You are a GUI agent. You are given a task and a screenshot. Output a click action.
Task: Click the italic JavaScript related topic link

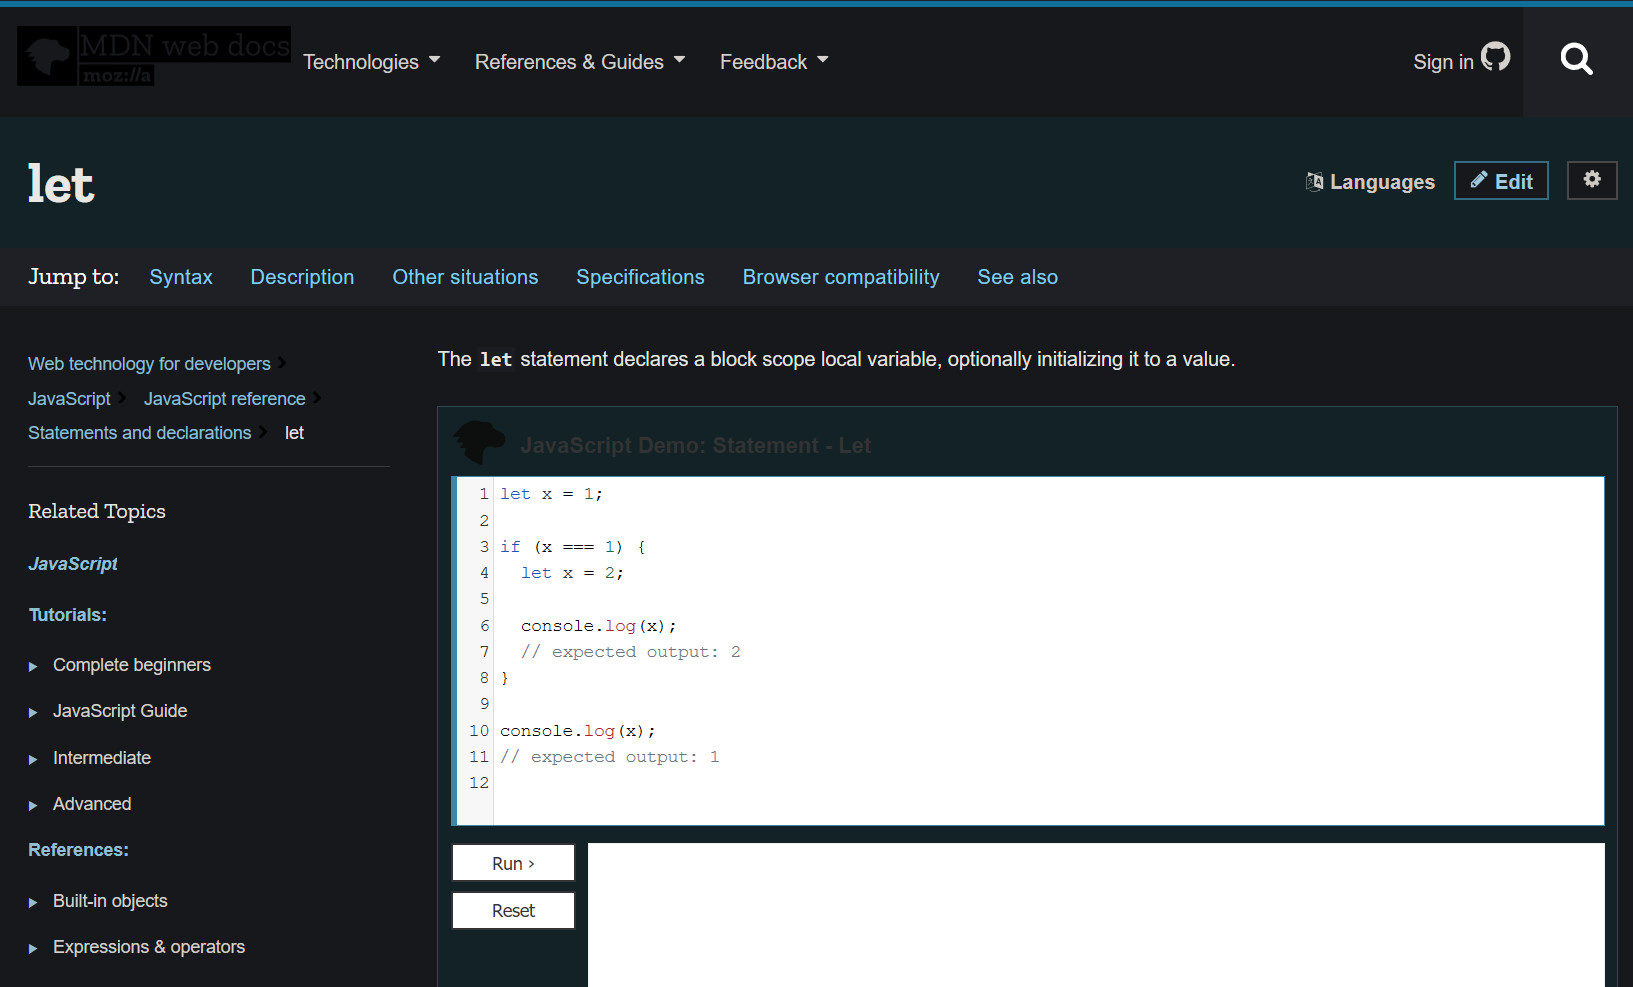coord(72,564)
